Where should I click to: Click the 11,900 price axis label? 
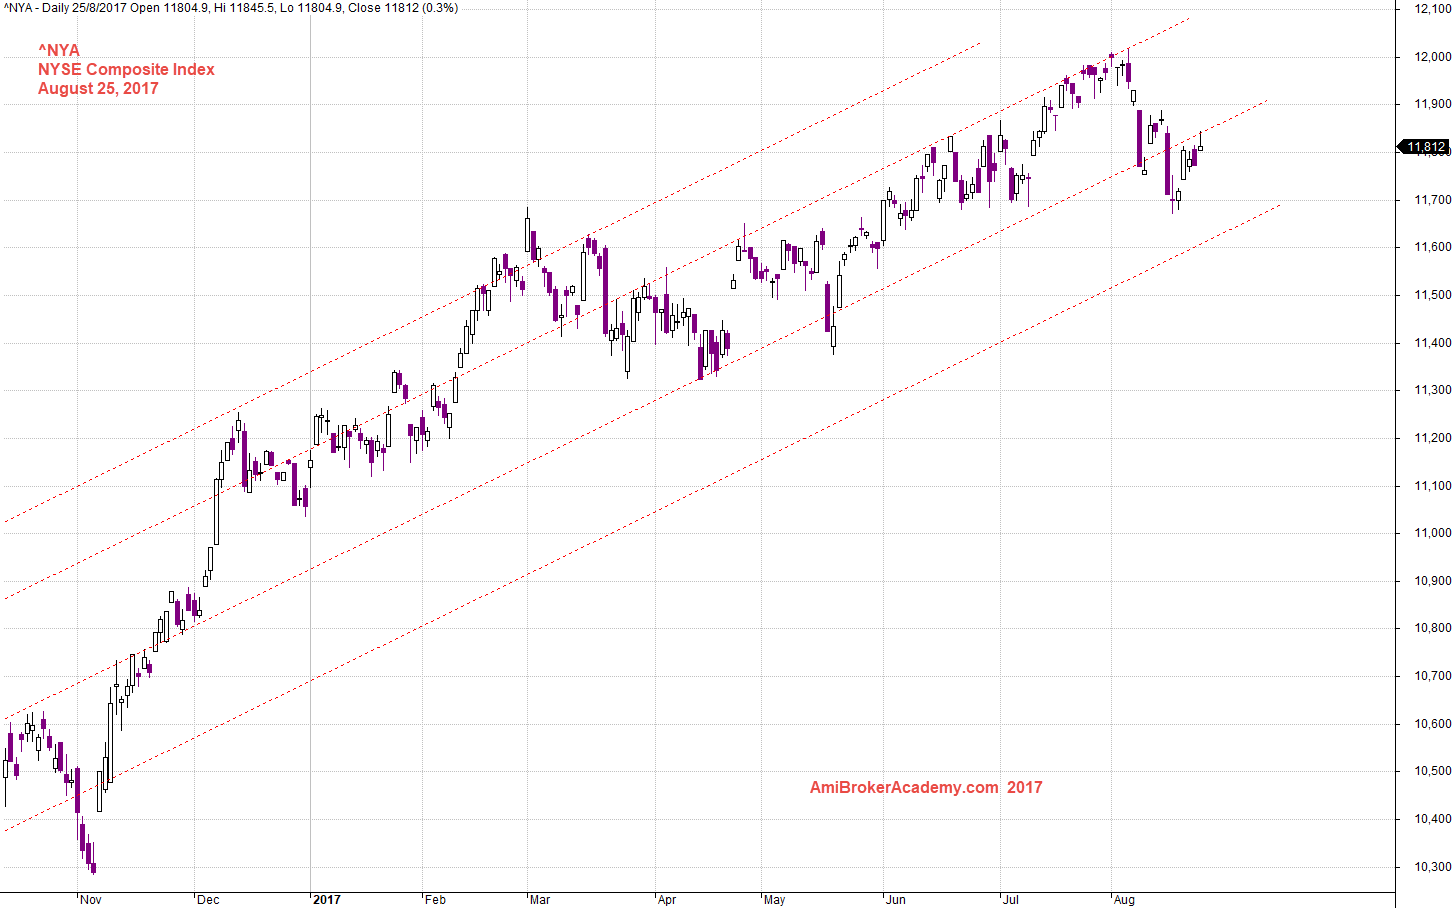1432,104
